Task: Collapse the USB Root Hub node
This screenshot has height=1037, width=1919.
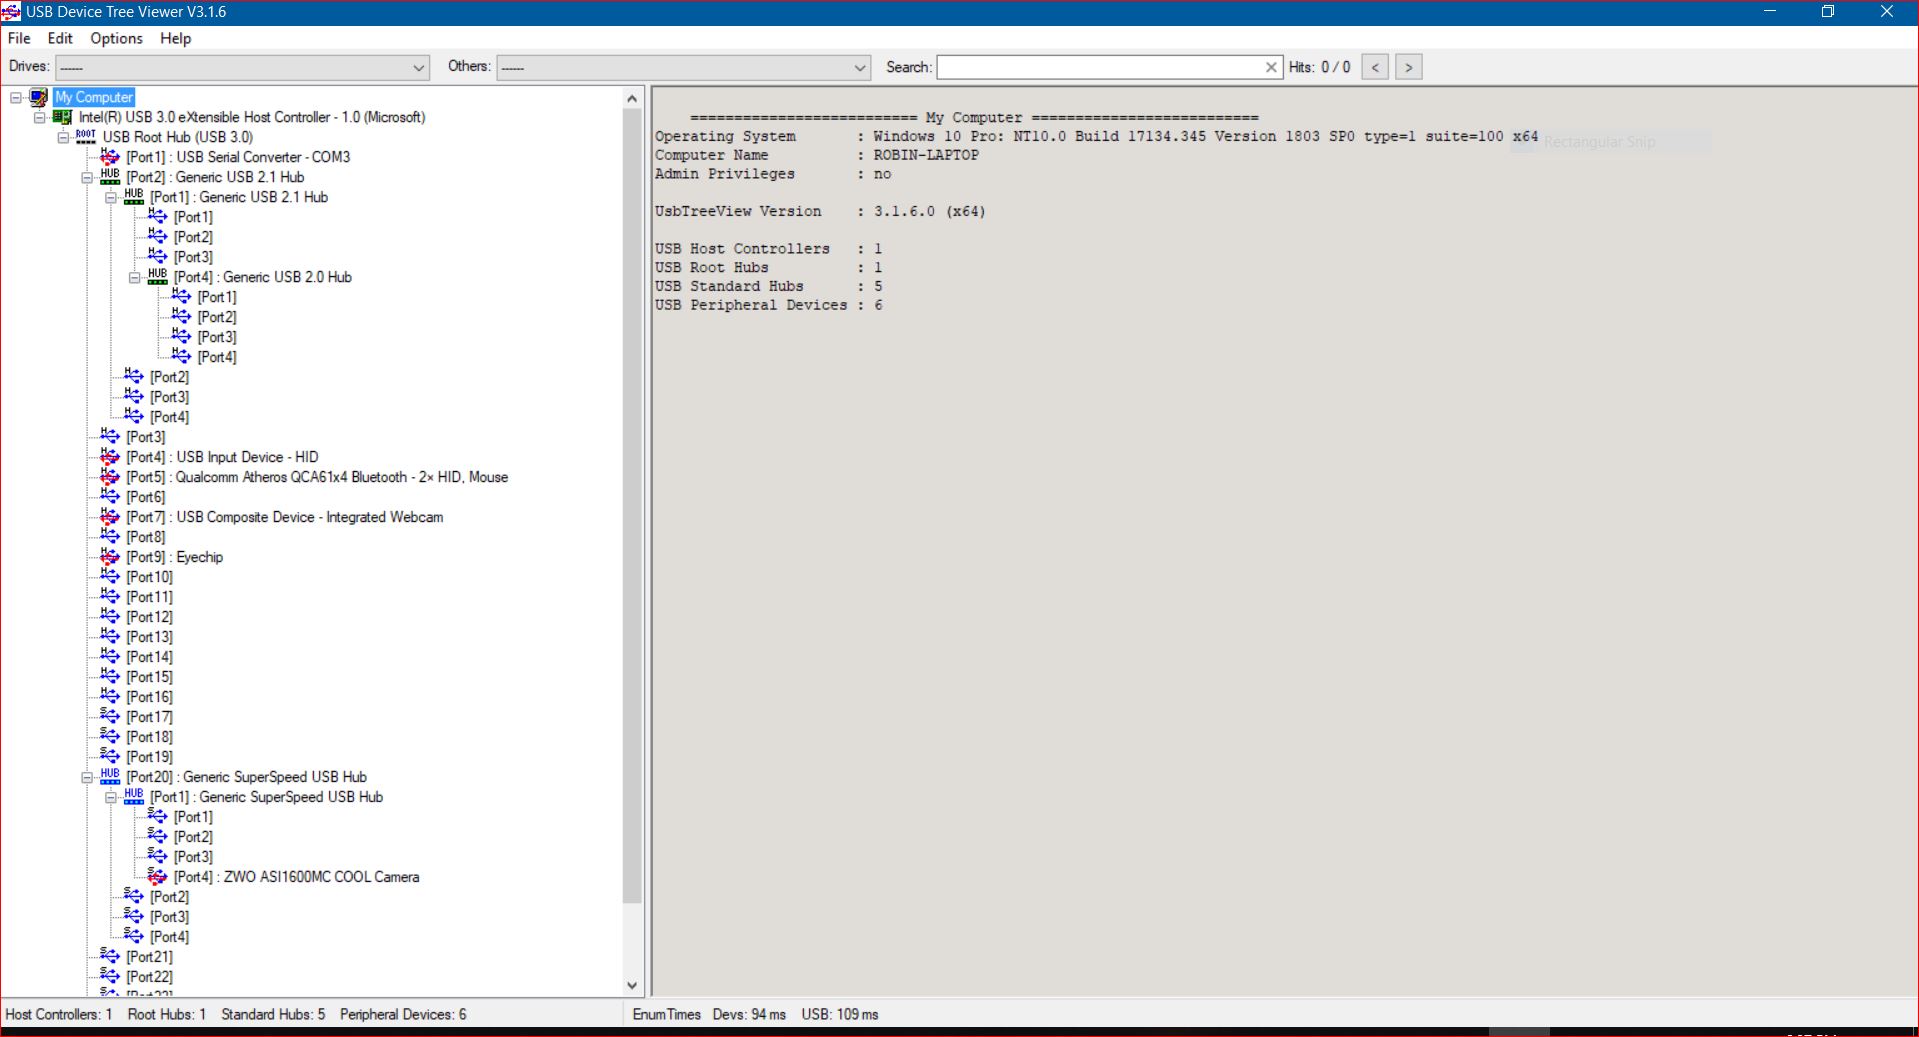Action: pyautogui.click(x=63, y=137)
